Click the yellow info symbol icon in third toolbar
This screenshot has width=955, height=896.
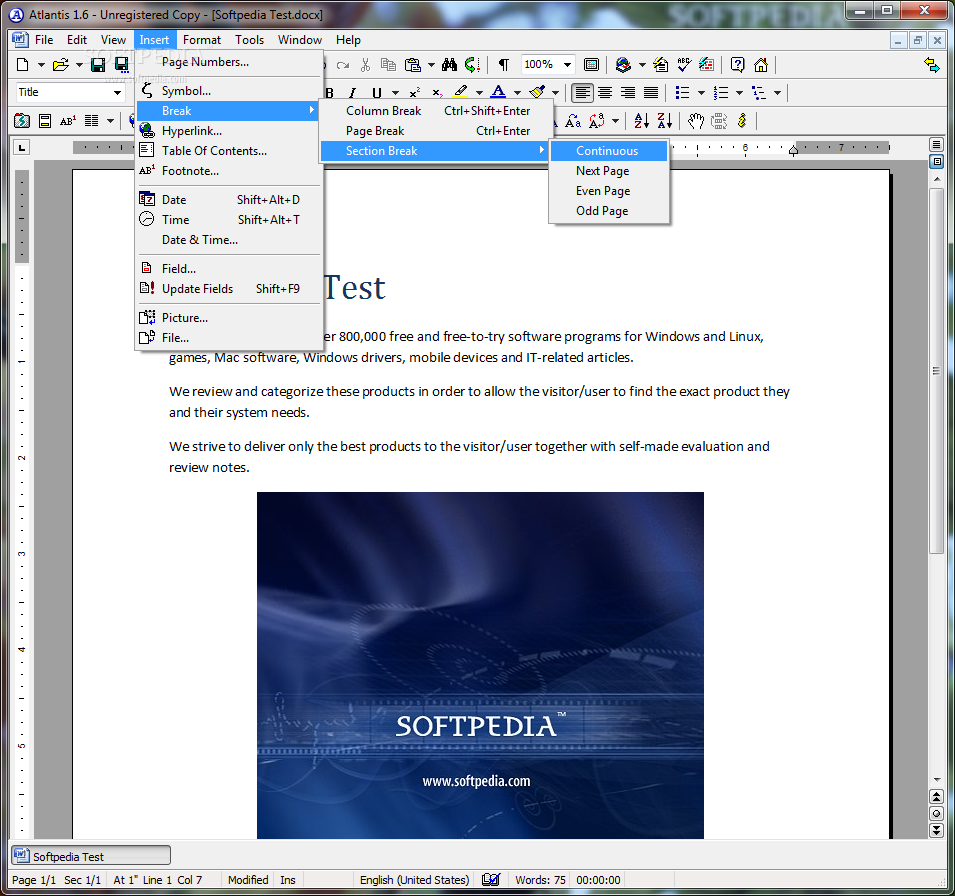click(x=742, y=121)
